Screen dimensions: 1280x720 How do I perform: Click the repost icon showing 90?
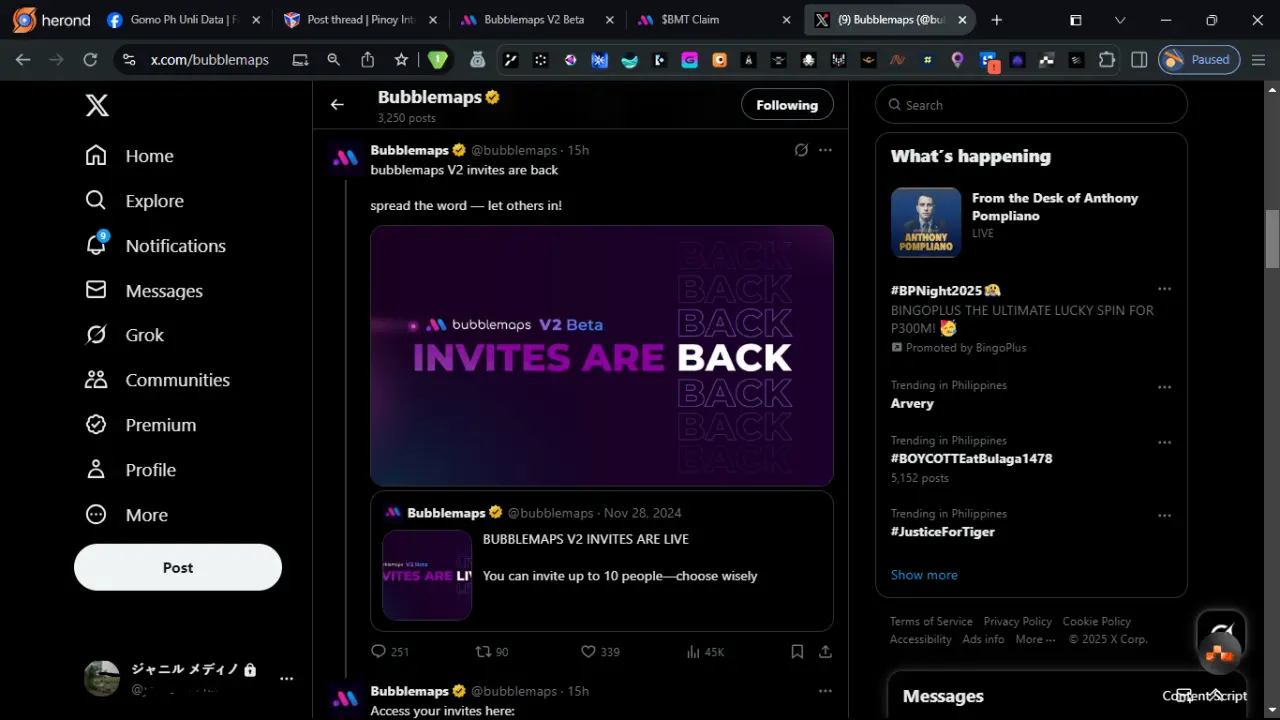tap(492, 652)
